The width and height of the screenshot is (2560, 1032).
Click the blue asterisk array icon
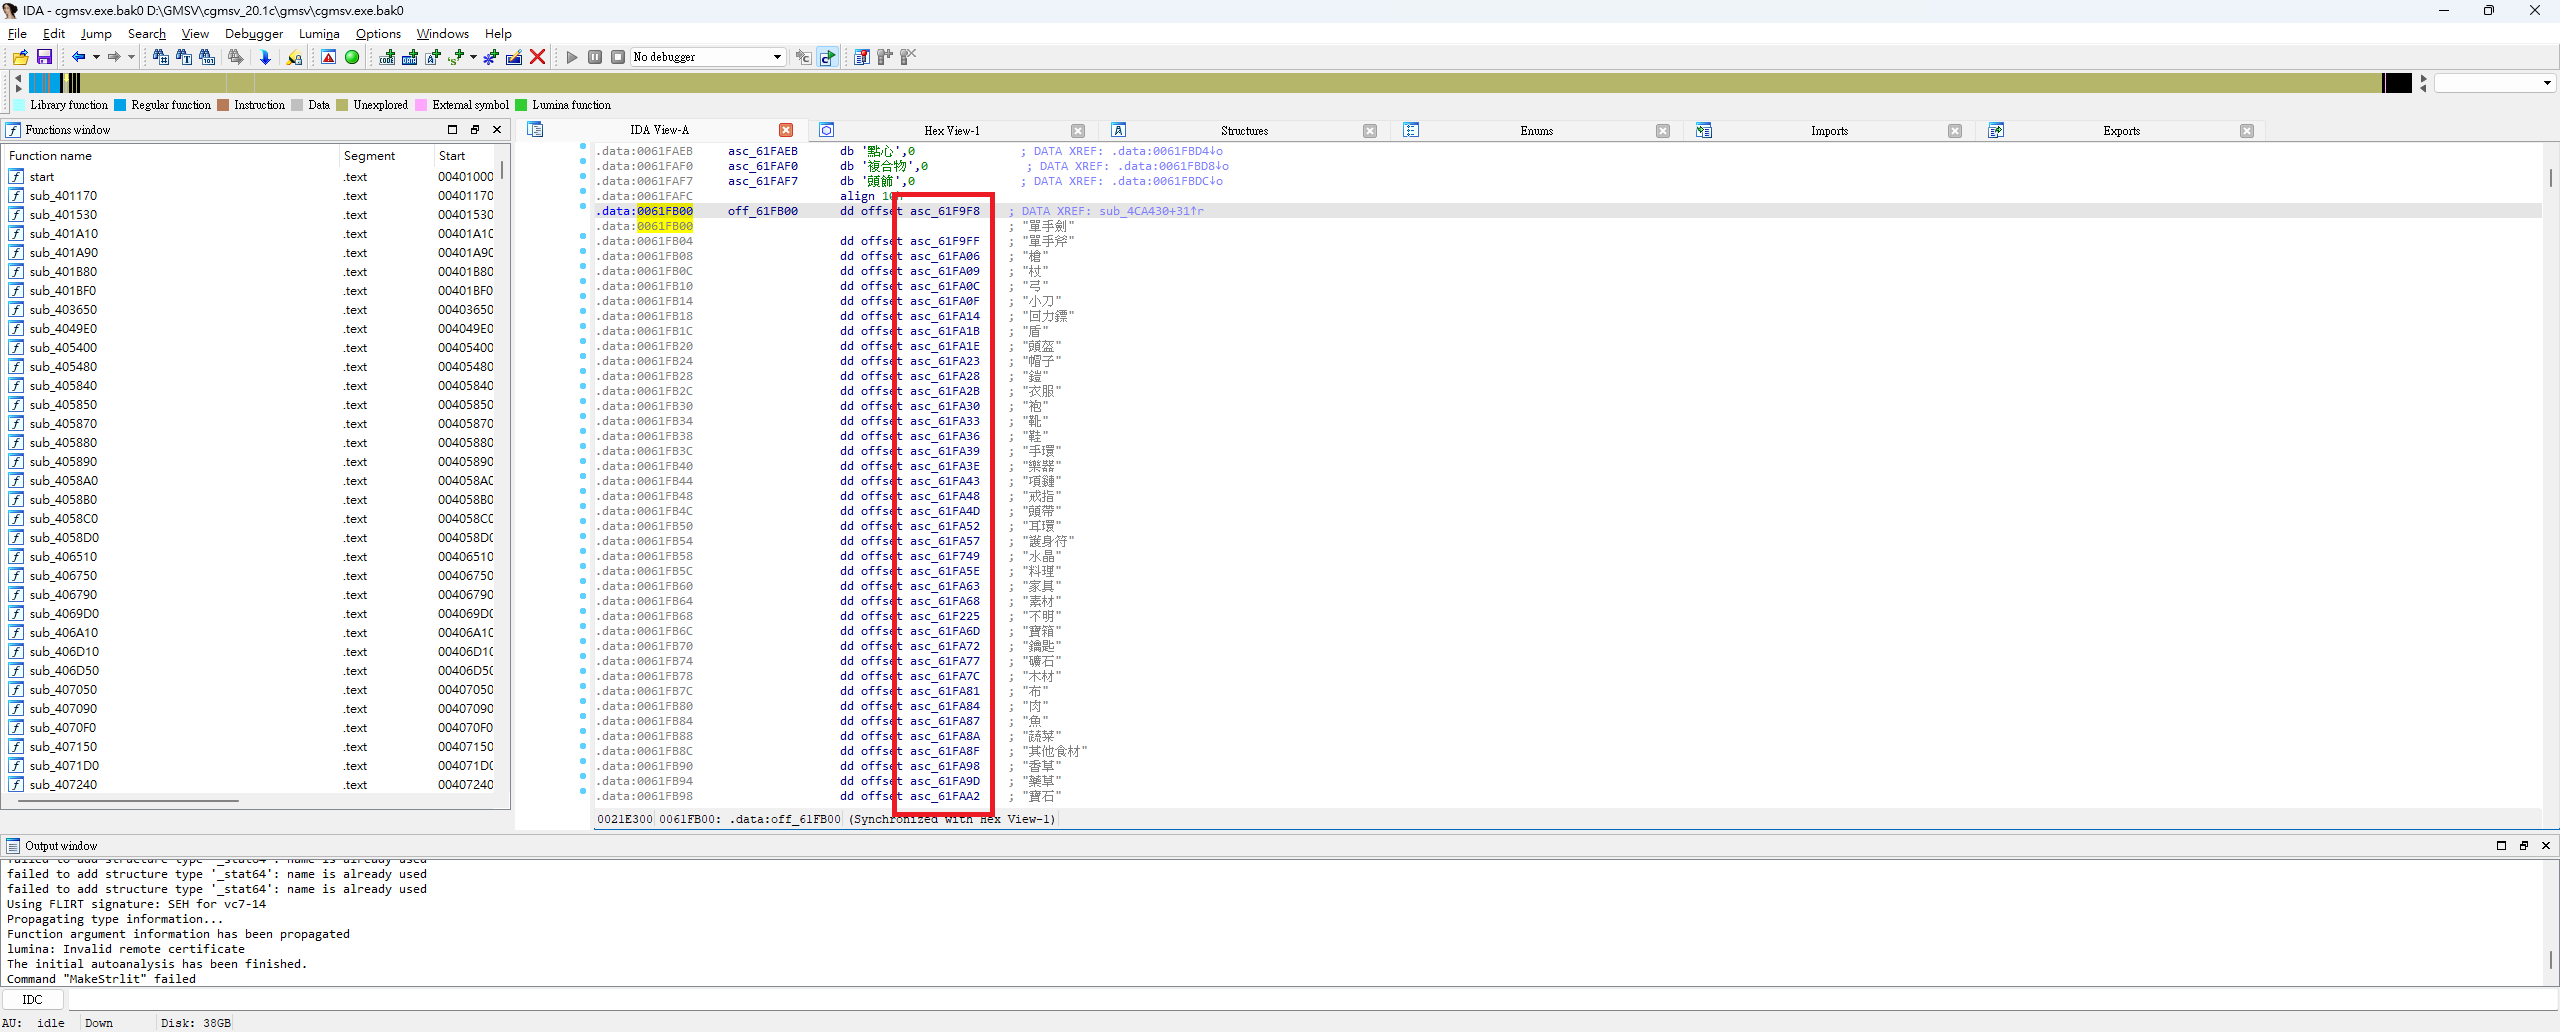[x=490, y=57]
